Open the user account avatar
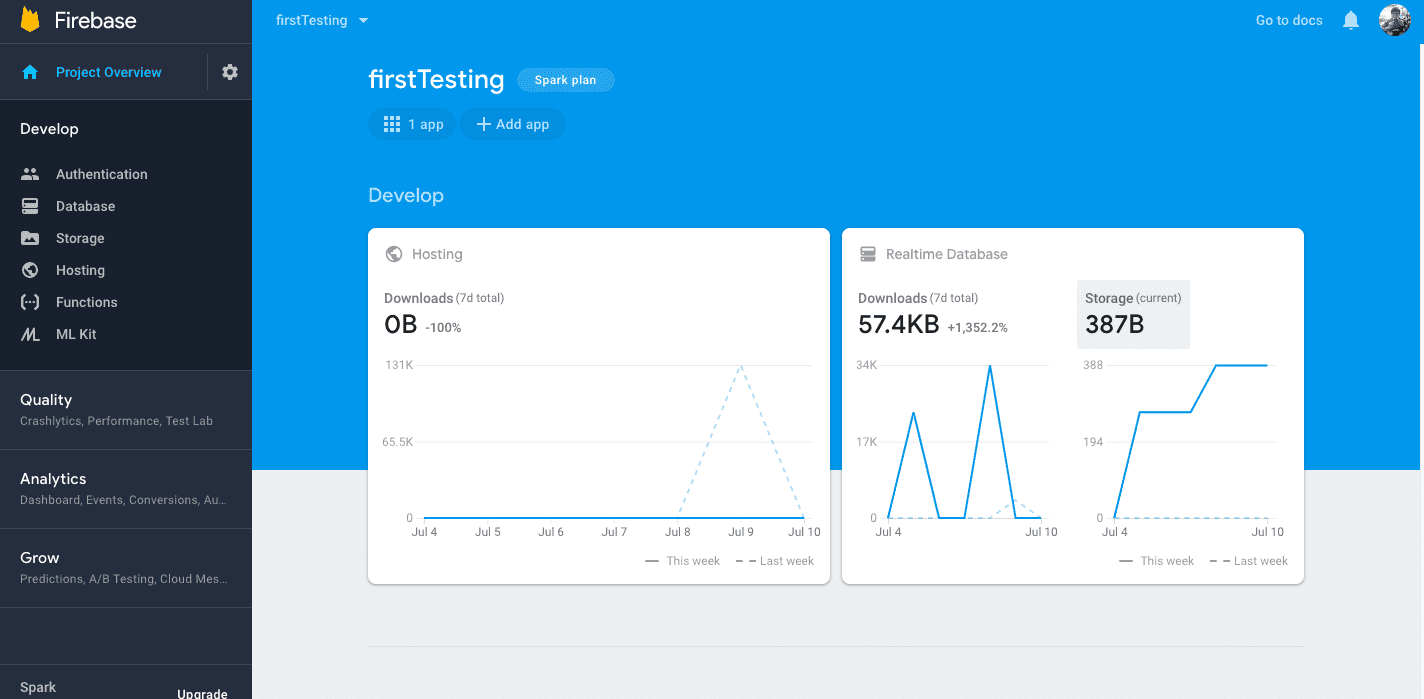Viewport: 1424px width, 699px height. tap(1395, 20)
